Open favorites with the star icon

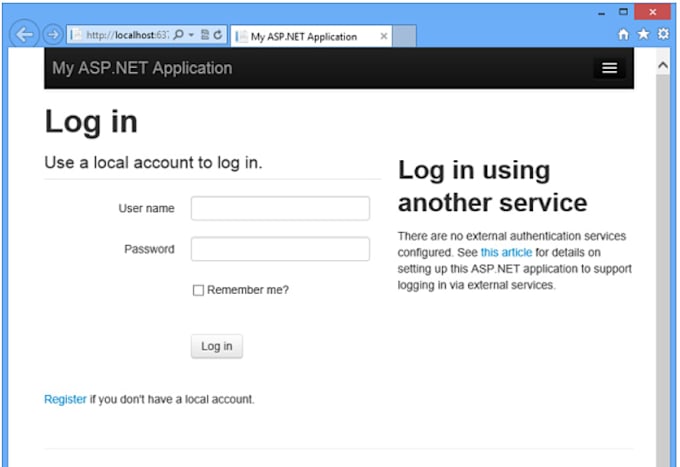(643, 34)
